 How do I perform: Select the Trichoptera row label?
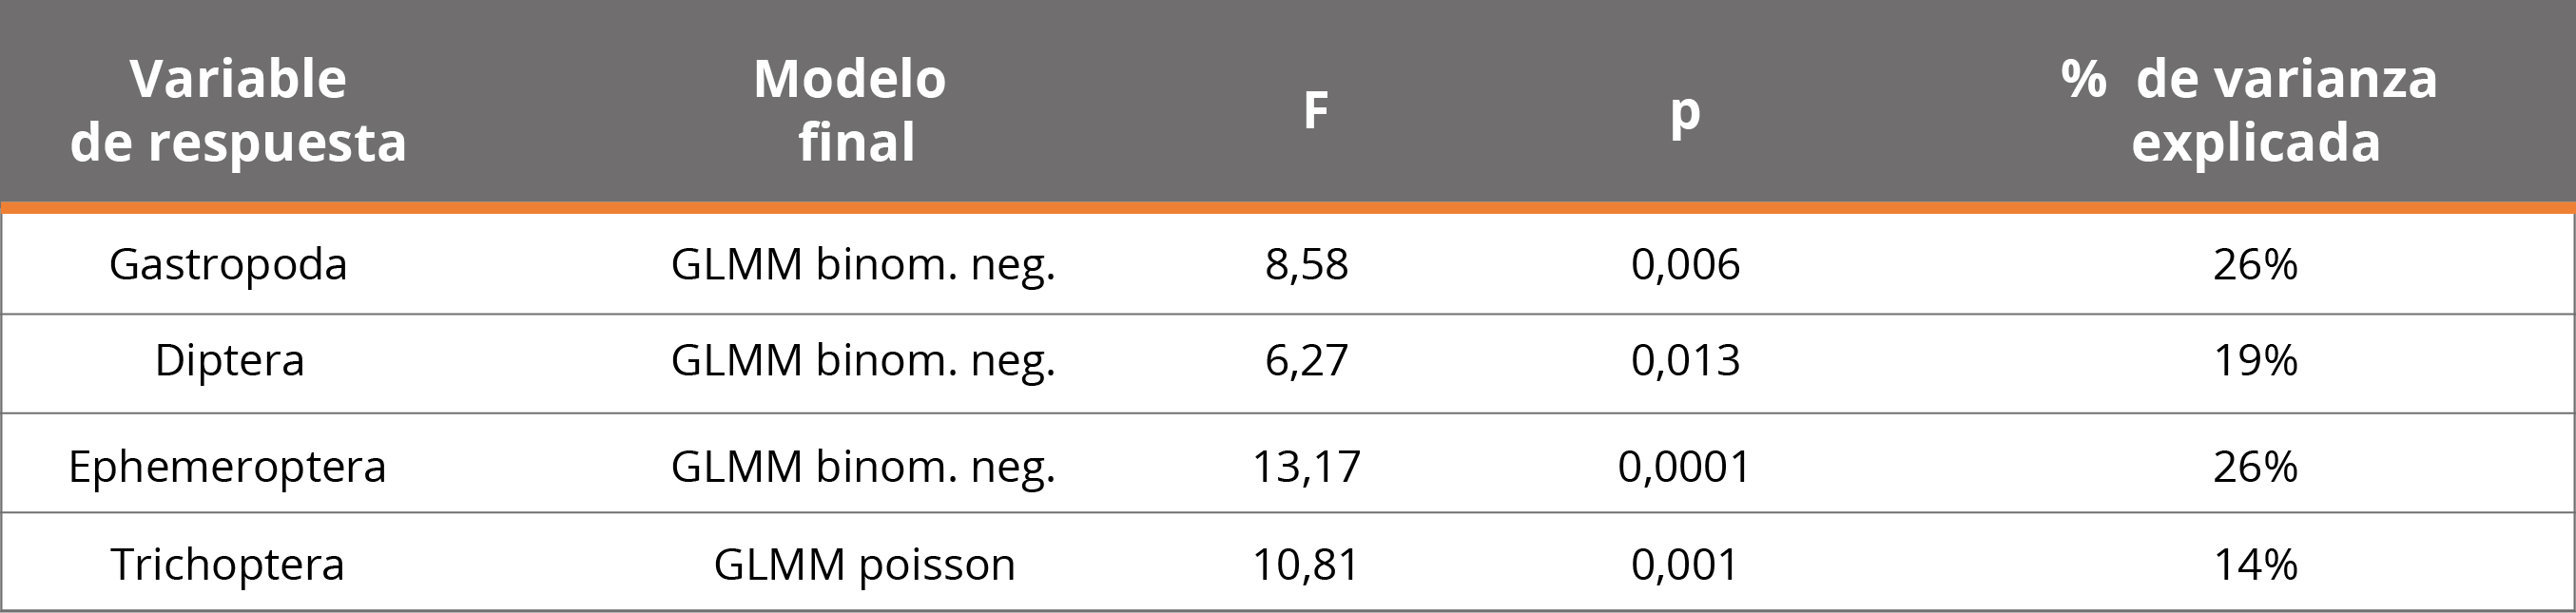click(228, 565)
